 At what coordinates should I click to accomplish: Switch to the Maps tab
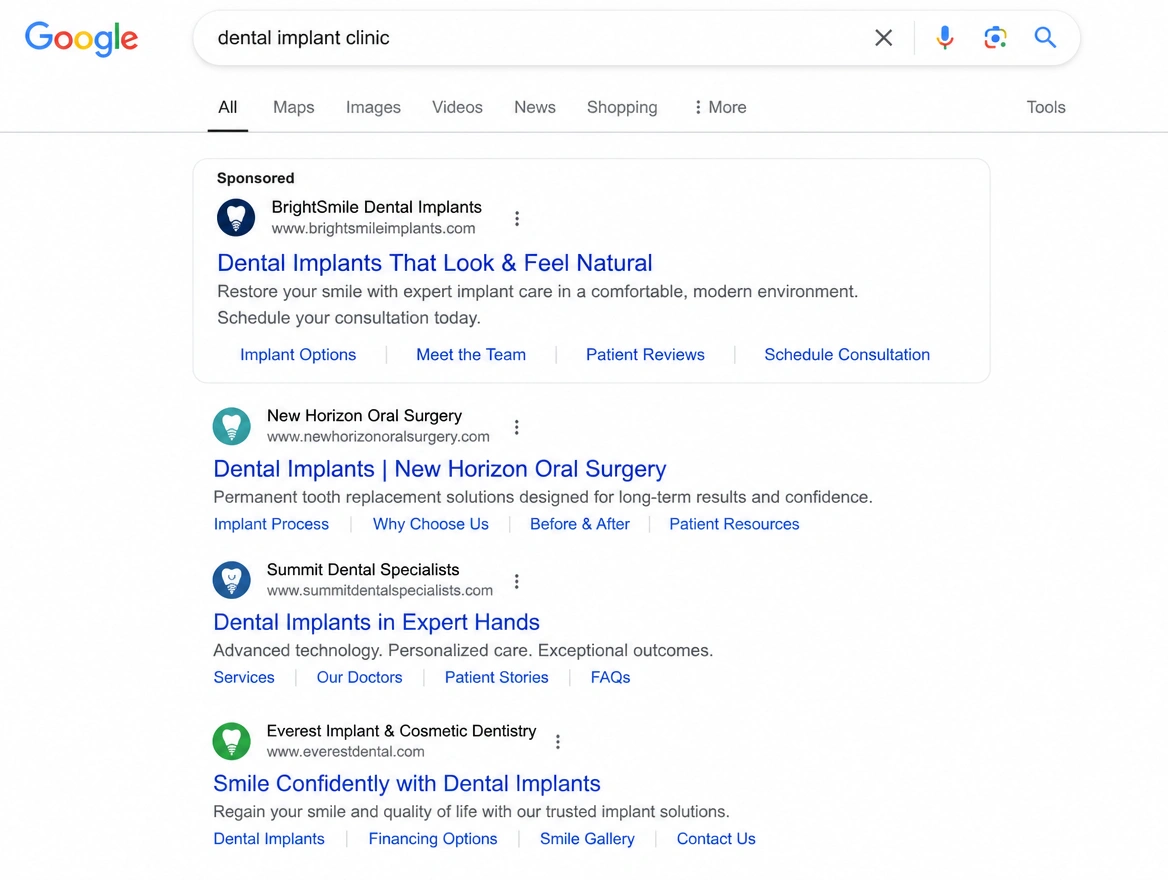[293, 107]
